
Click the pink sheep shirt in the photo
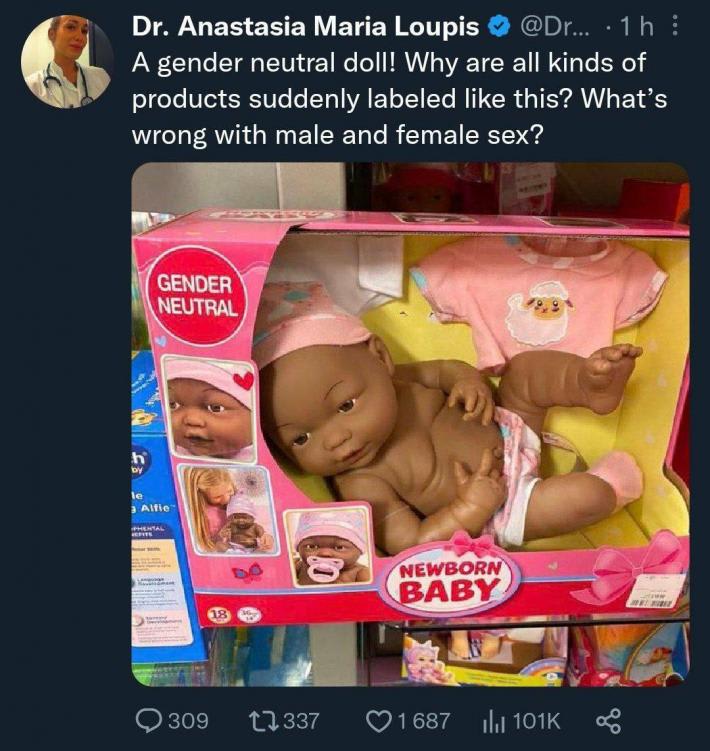click(538, 301)
